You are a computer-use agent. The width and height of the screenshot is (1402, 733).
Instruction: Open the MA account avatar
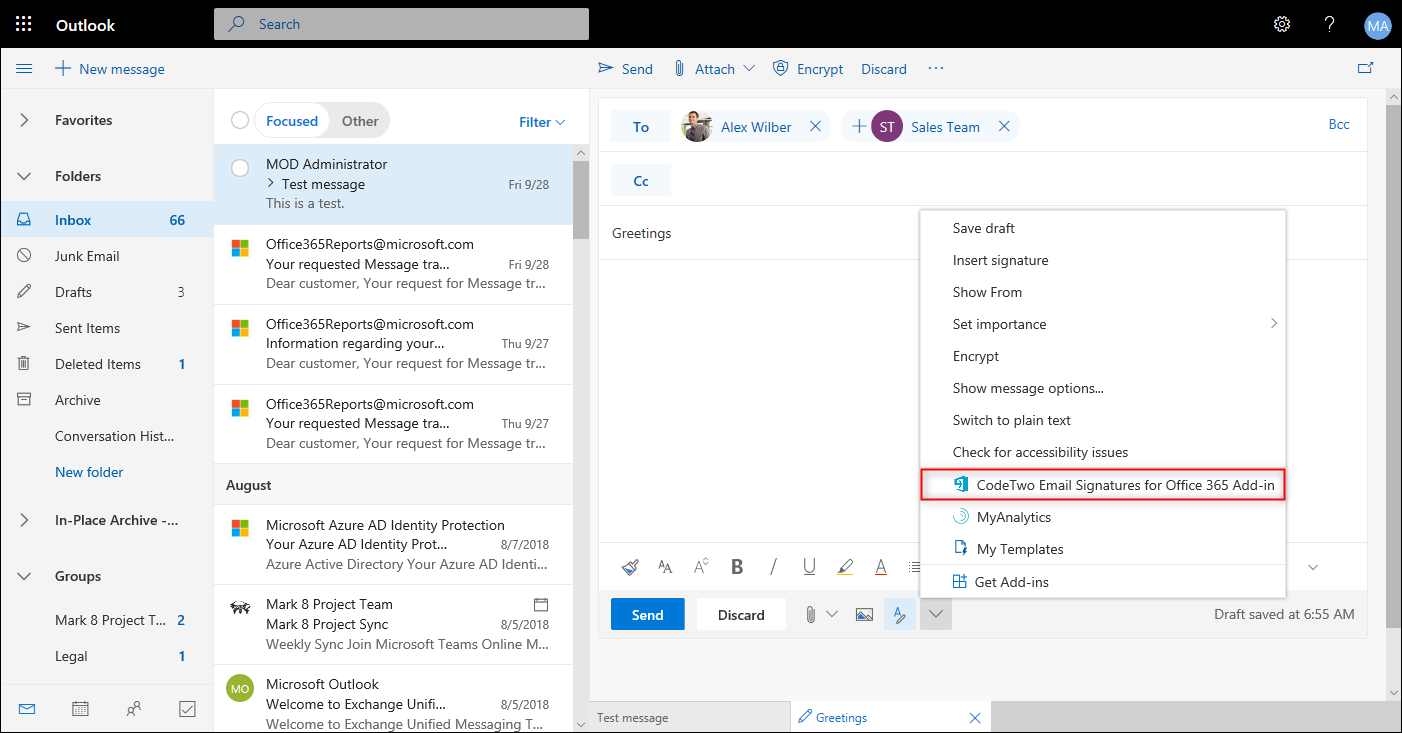[1378, 26]
